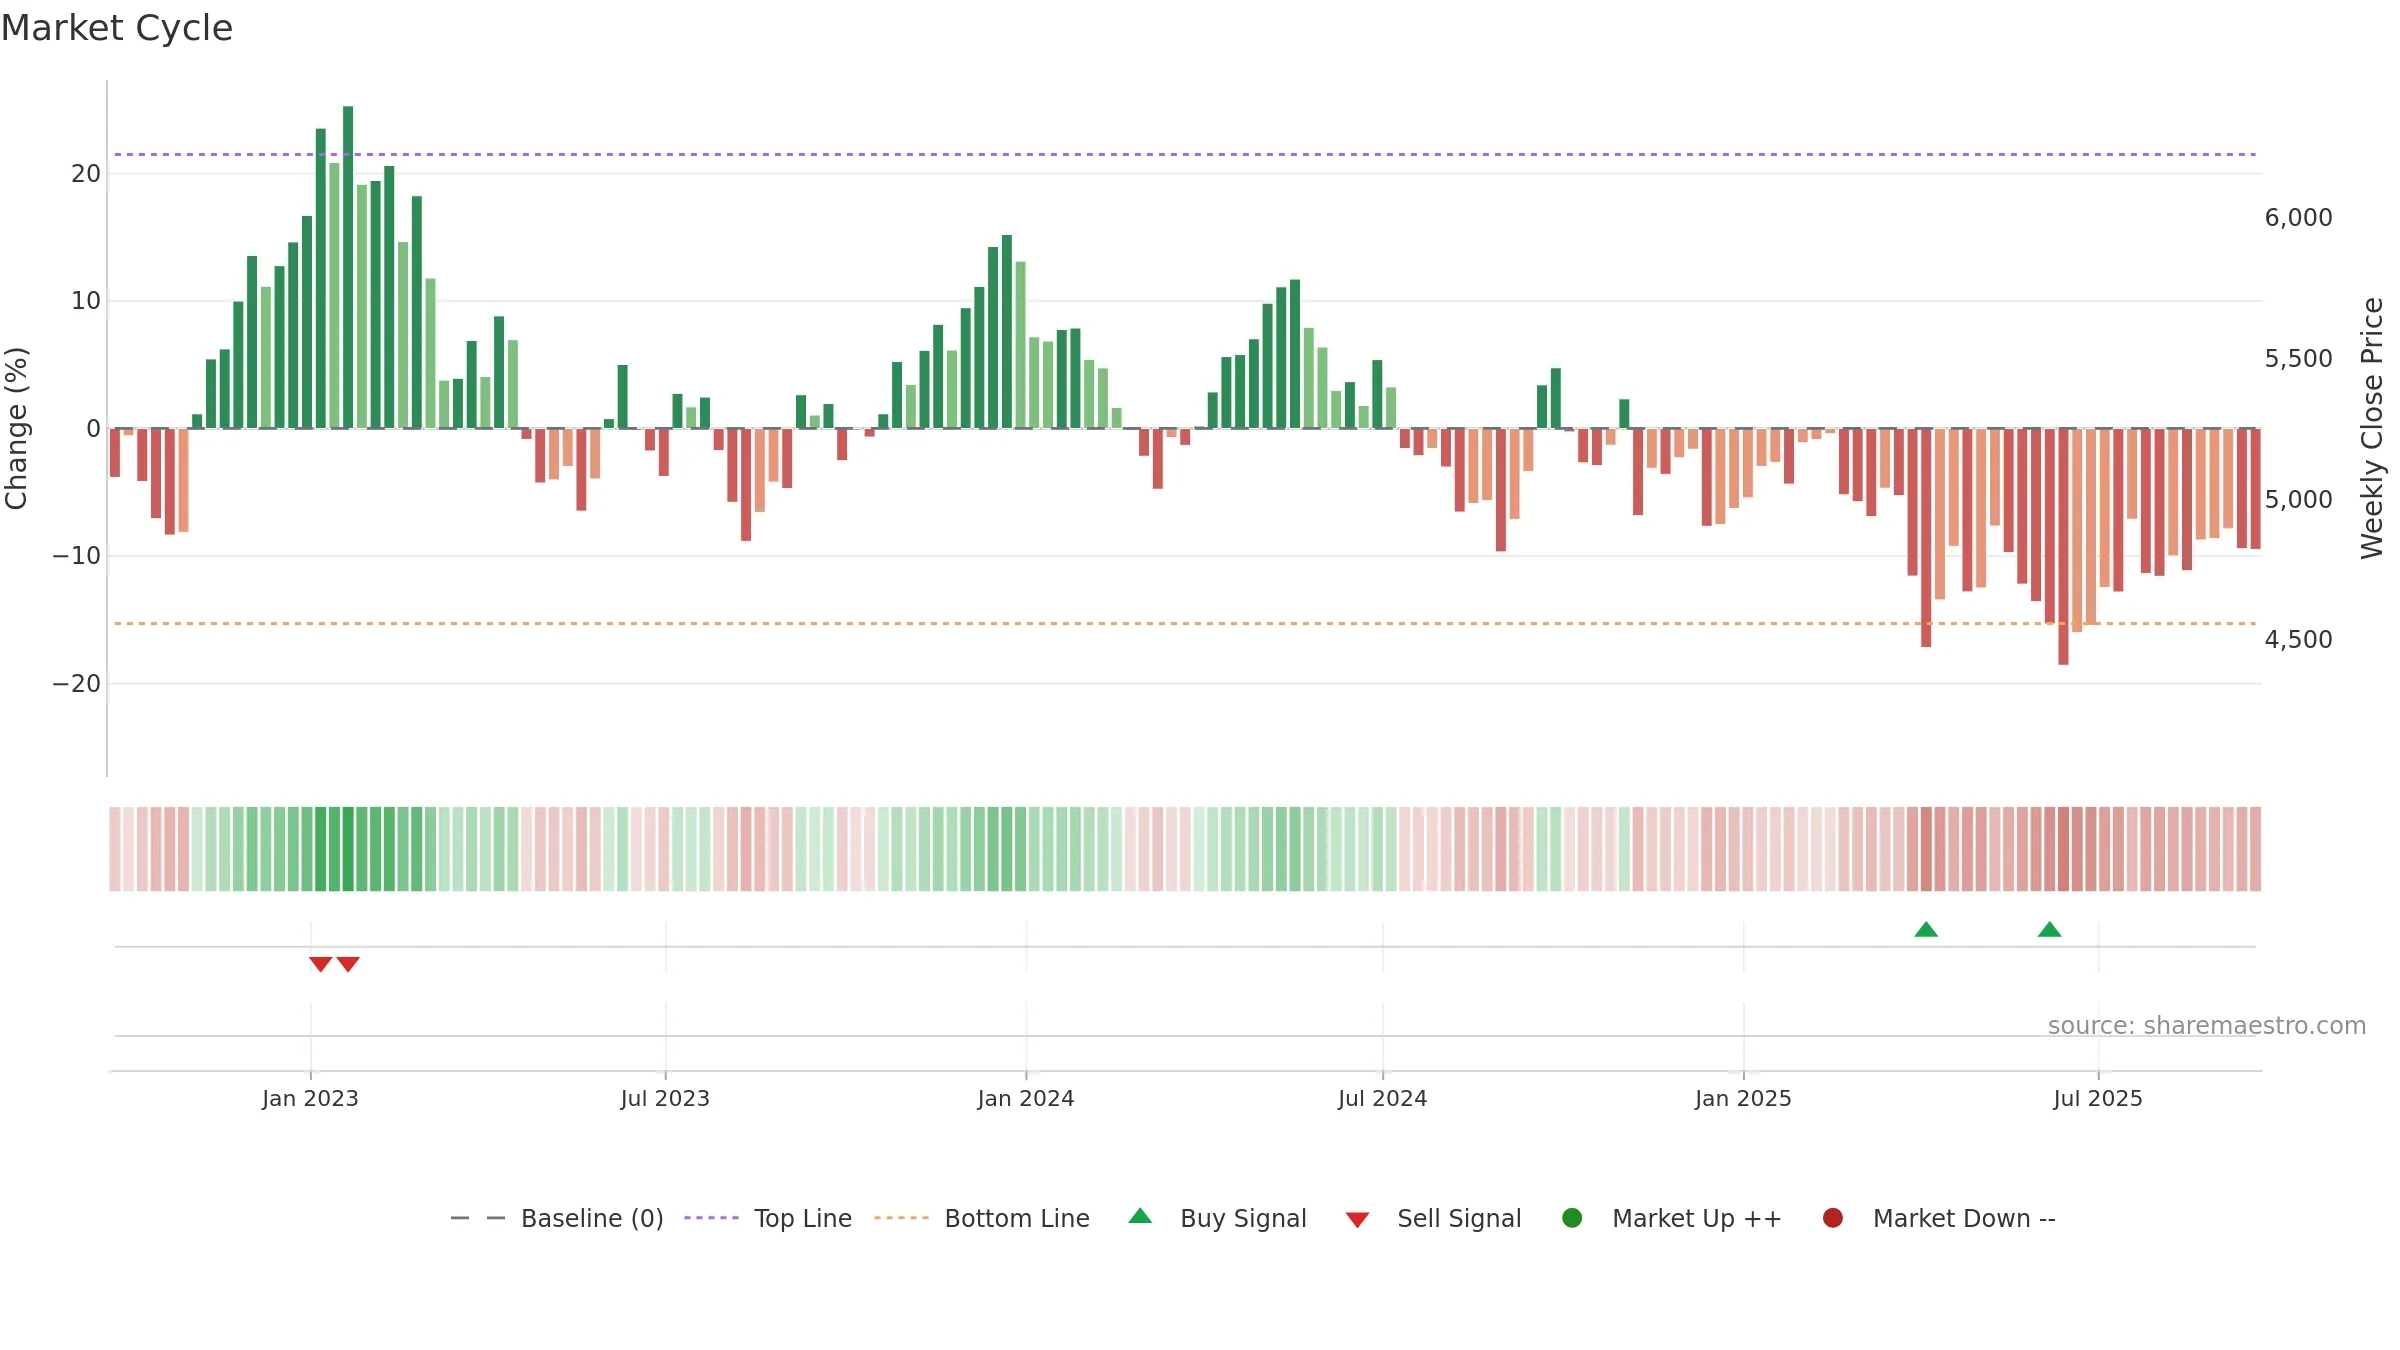Click the 6,000 price tick label
Image resolution: width=2400 pixels, height=1350 pixels.
2298,217
